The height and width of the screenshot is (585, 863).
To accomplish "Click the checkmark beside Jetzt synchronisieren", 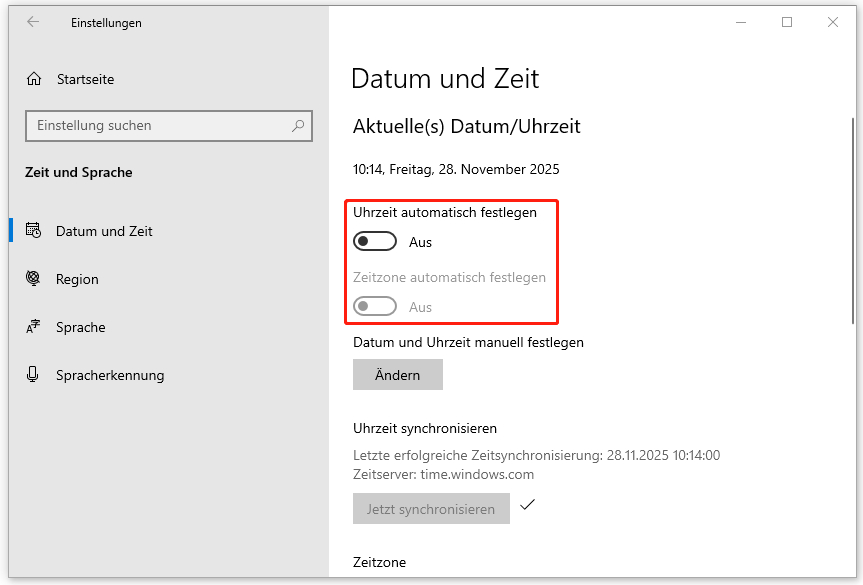I will (x=528, y=506).
